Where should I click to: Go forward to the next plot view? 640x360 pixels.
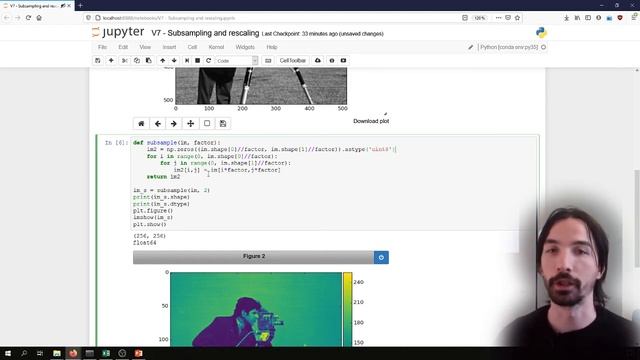click(174, 123)
